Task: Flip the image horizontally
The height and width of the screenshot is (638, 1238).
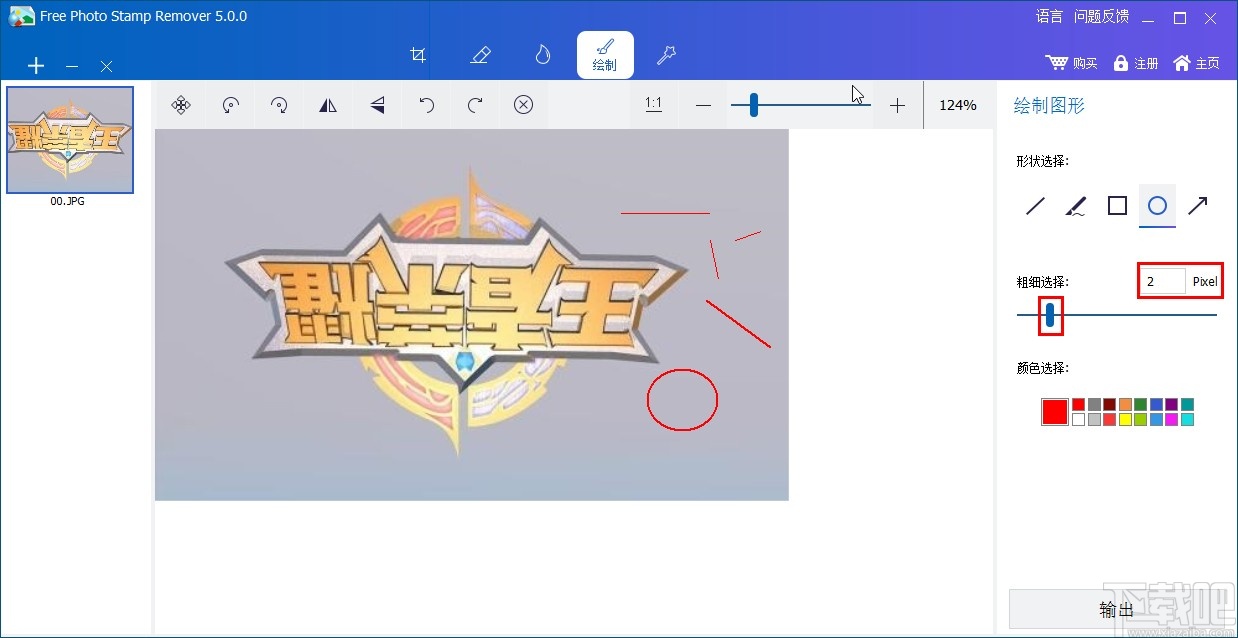Action: point(328,104)
